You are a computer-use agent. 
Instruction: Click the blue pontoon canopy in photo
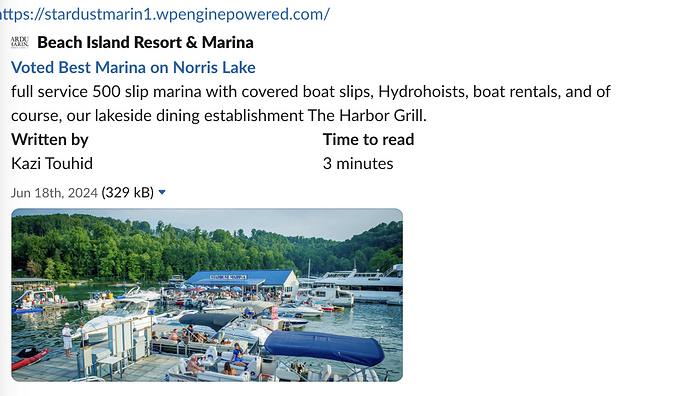(x=325, y=346)
